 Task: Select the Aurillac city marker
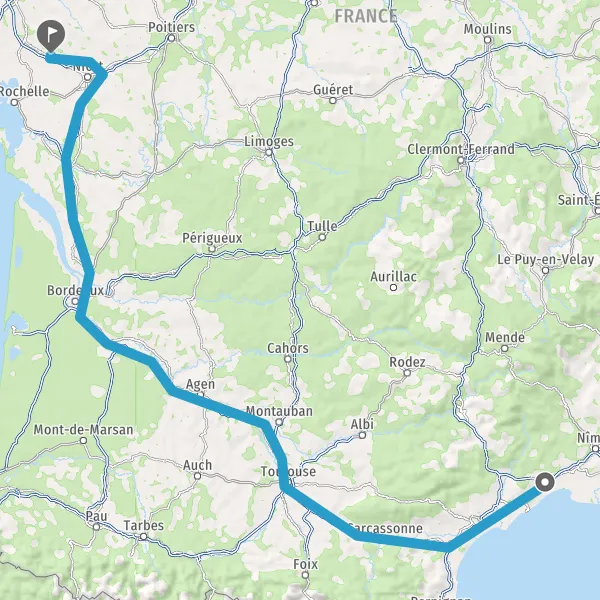tap(393, 287)
